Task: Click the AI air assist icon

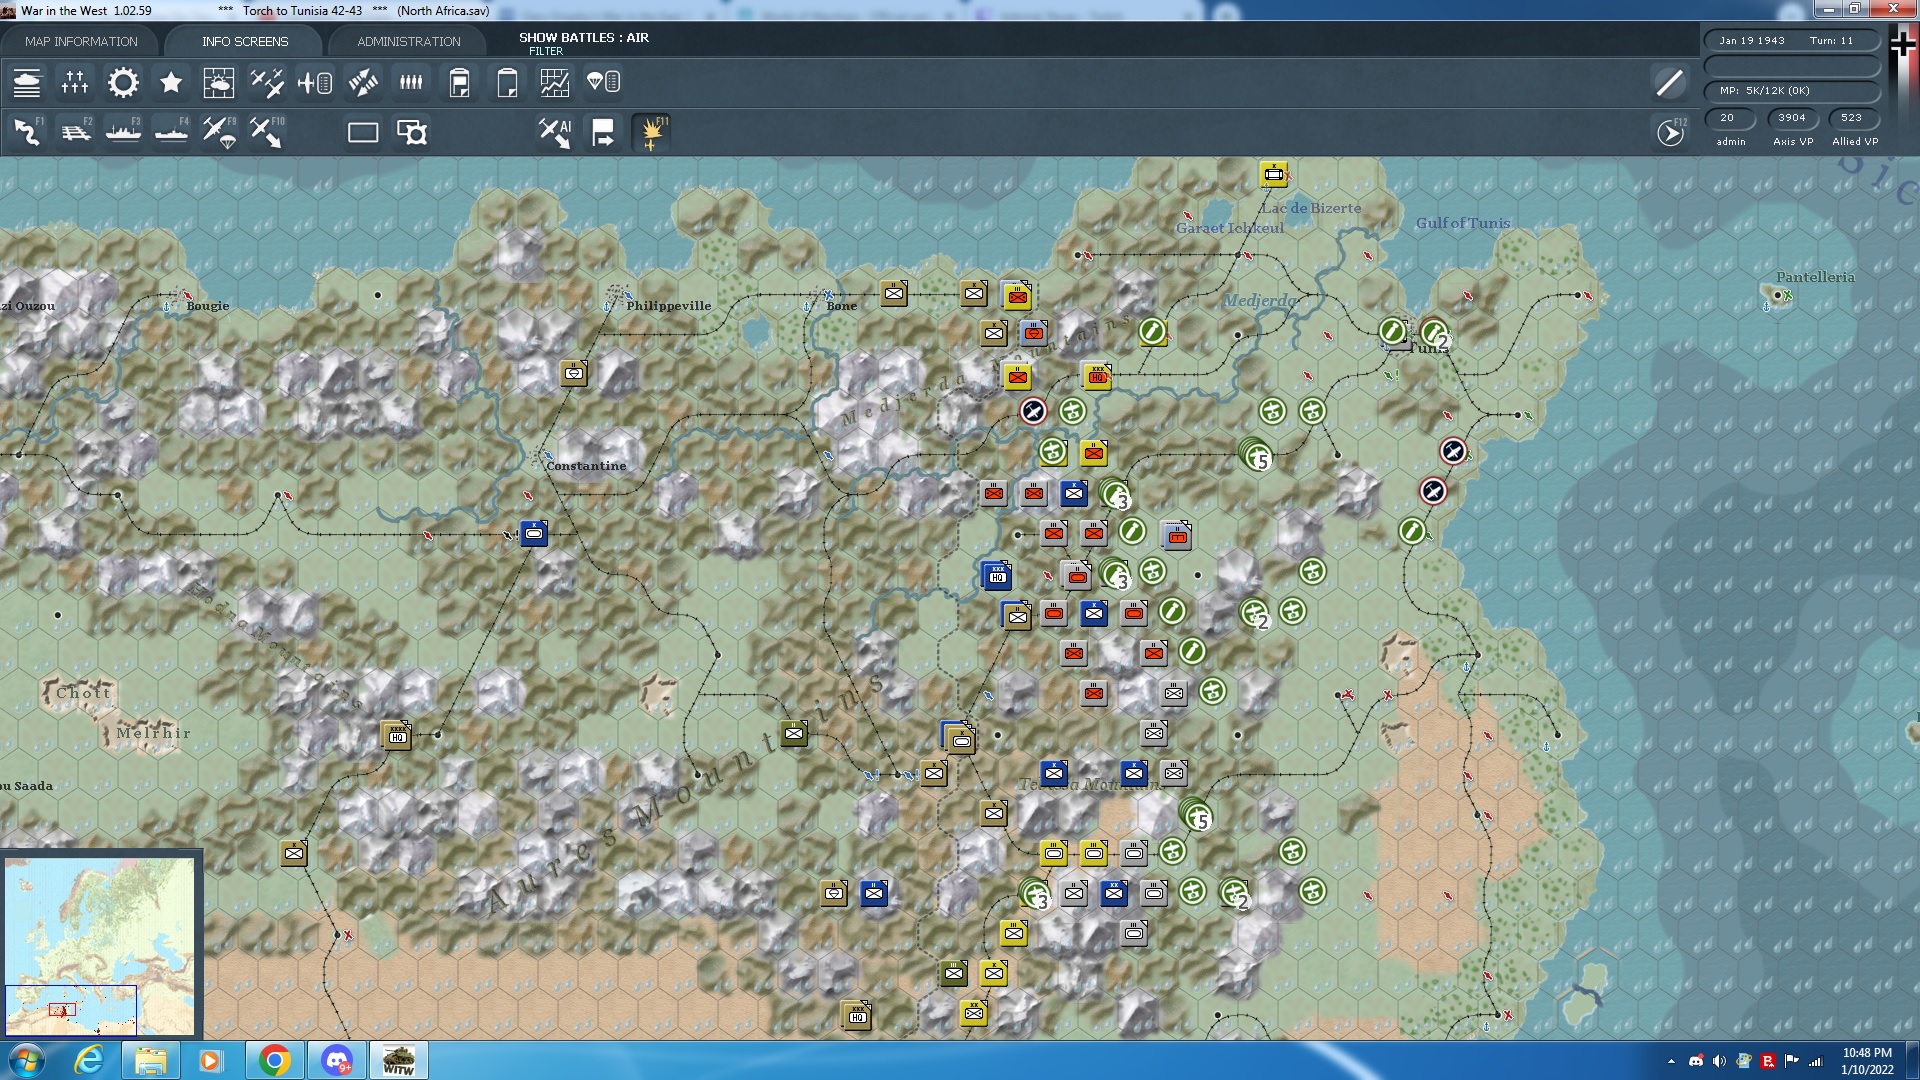Action: tap(555, 132)
